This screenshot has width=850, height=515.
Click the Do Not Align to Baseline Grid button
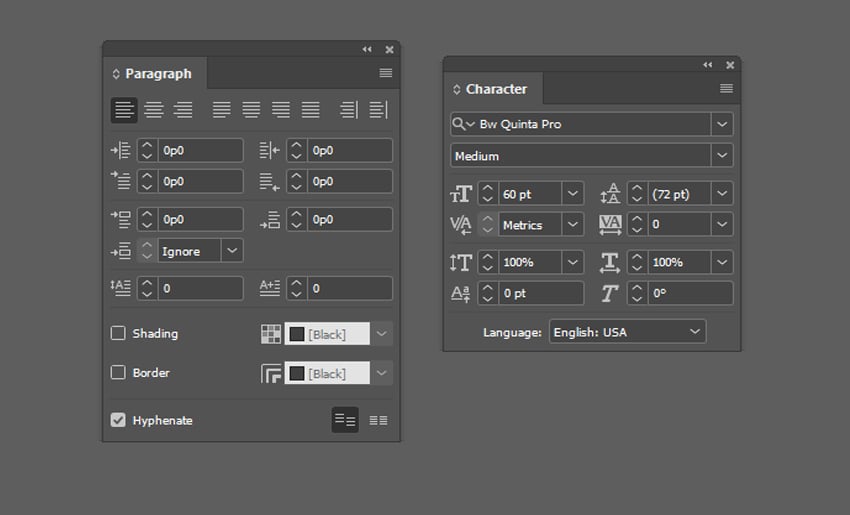click(x=345, y=421)
